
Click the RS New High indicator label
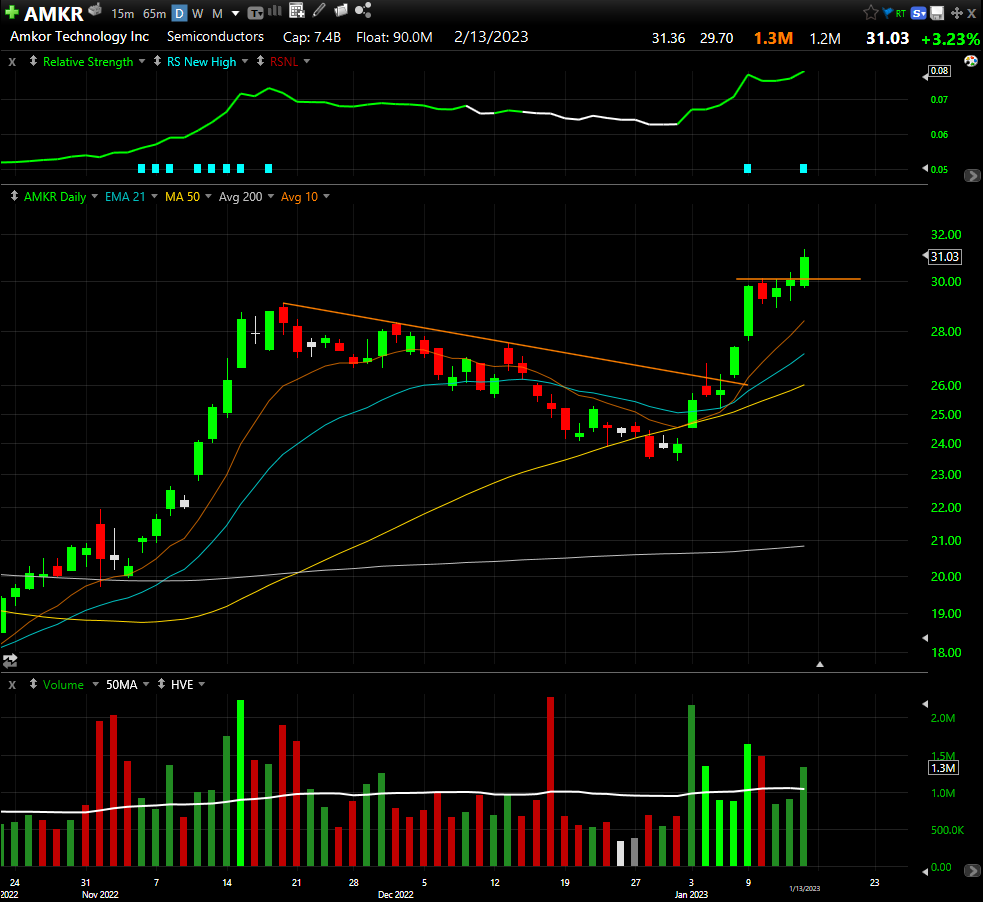[201, 61]
